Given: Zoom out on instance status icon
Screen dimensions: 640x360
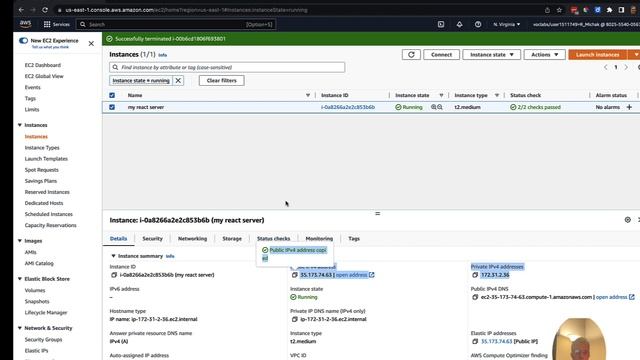Looking at the screenshot, I should point(440,107).
